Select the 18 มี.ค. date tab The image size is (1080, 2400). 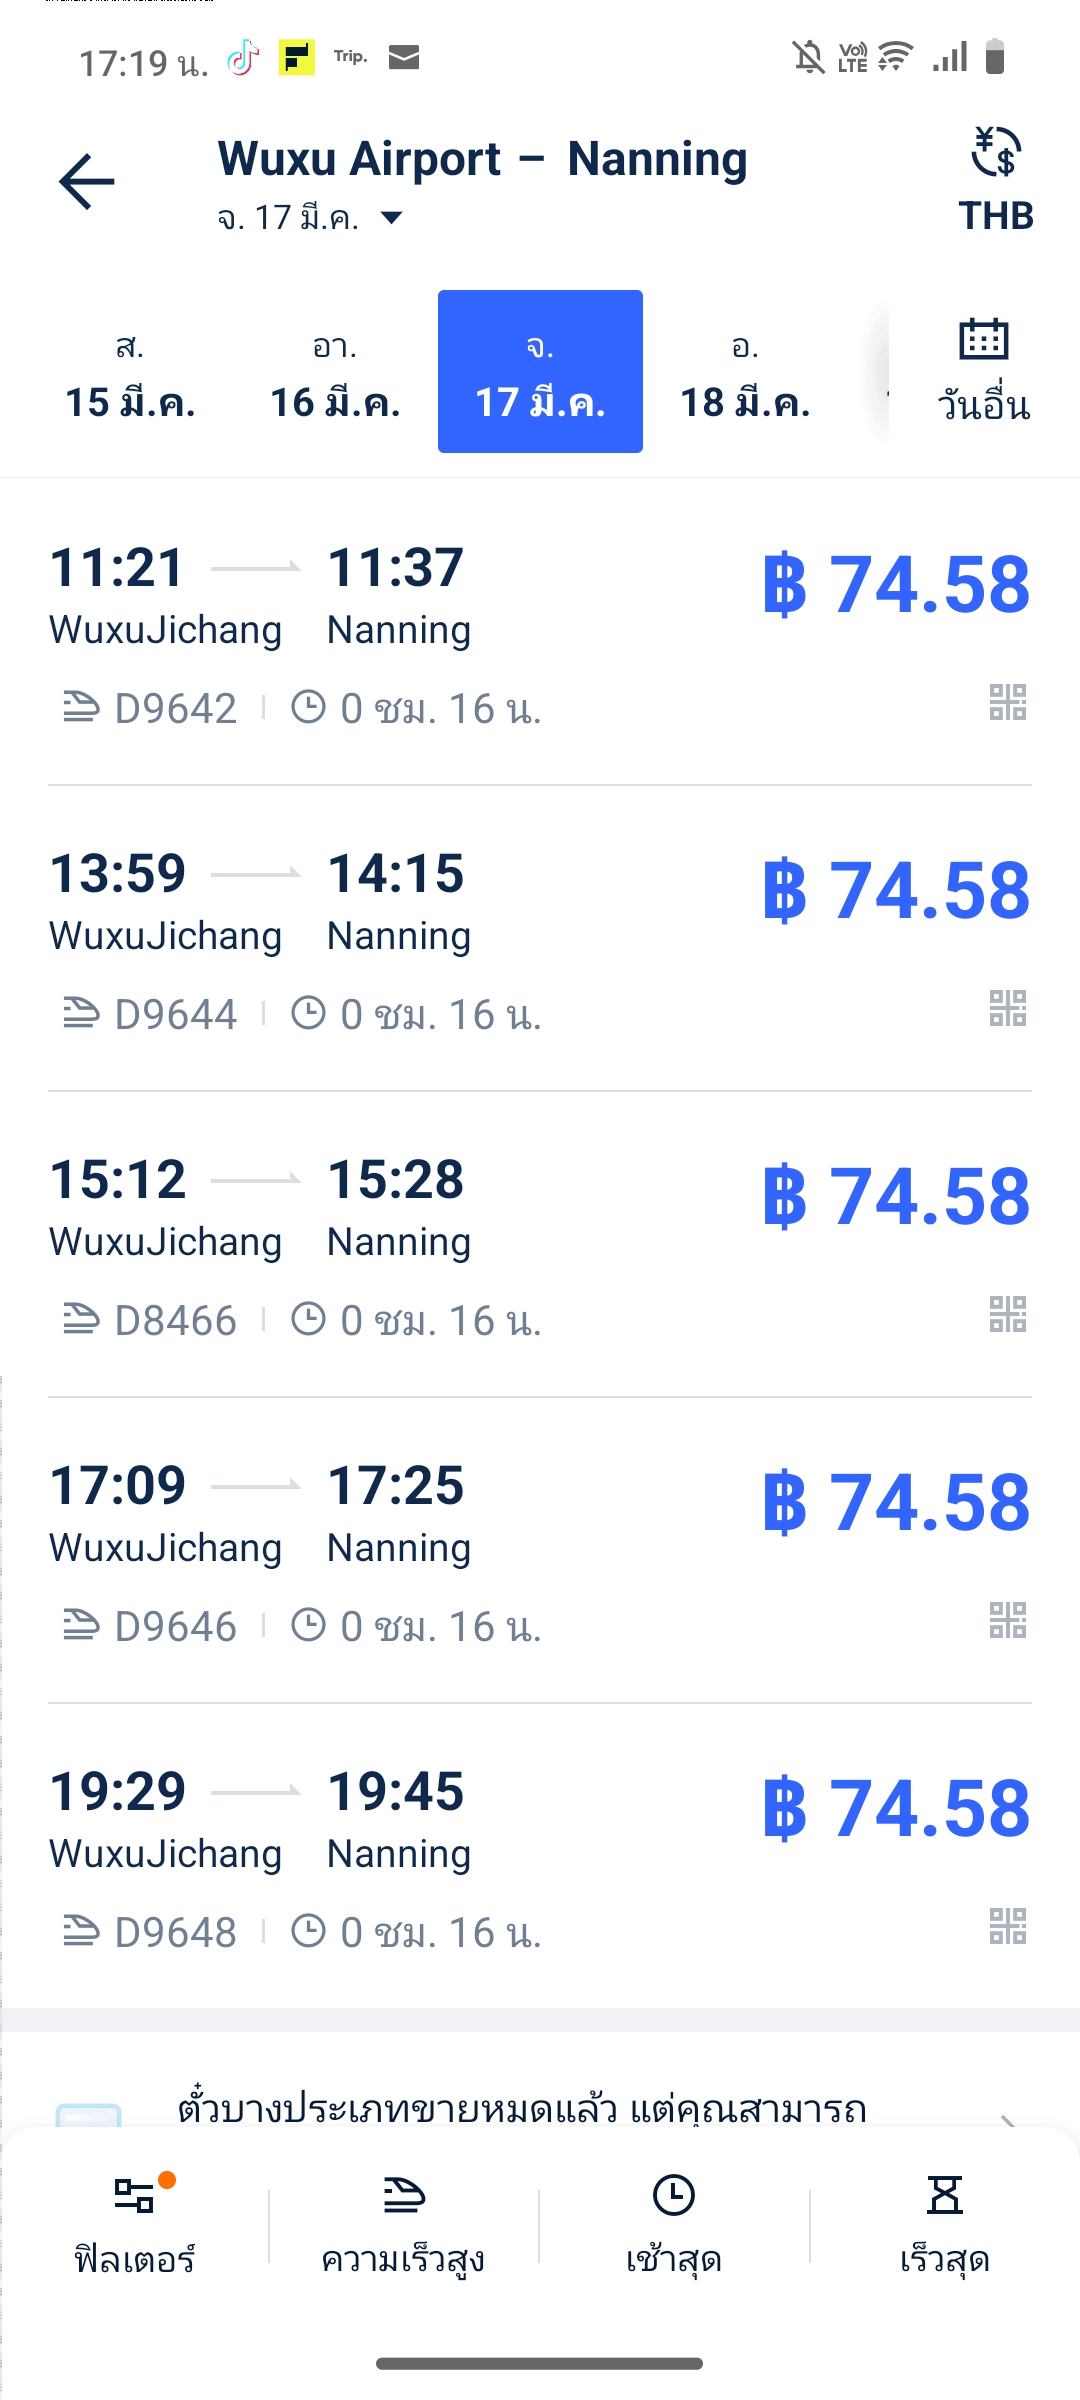coord(745,372)
